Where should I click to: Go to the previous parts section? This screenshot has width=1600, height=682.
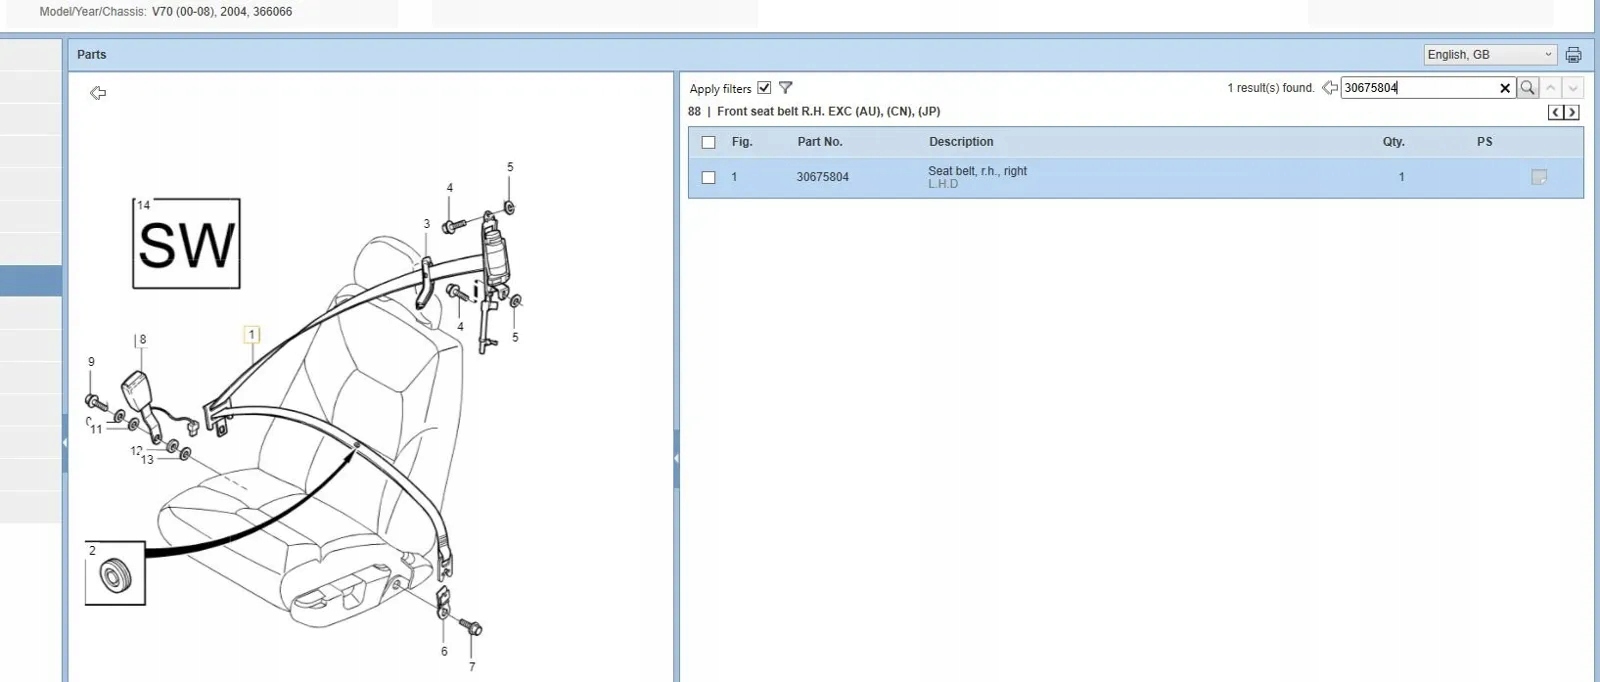pos(1555,112)
